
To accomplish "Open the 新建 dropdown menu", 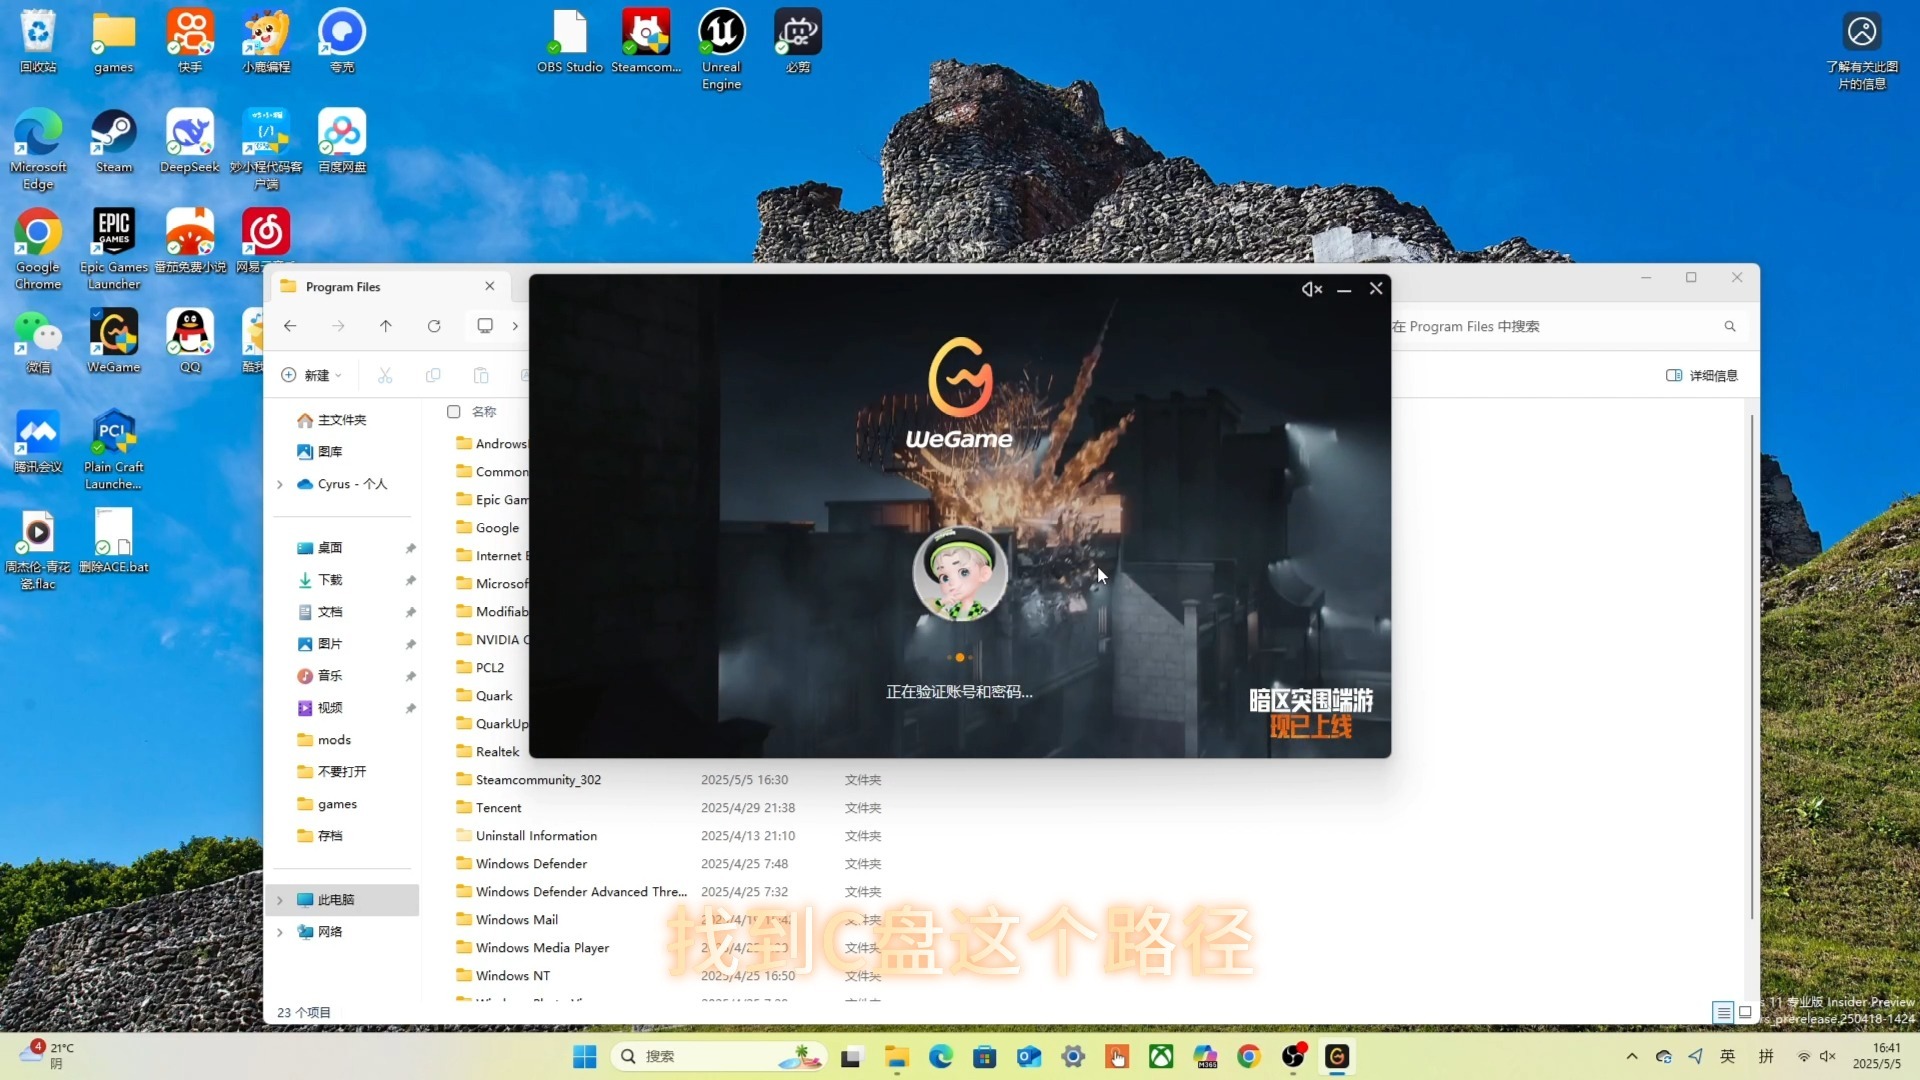I will [x=312, y=376].
